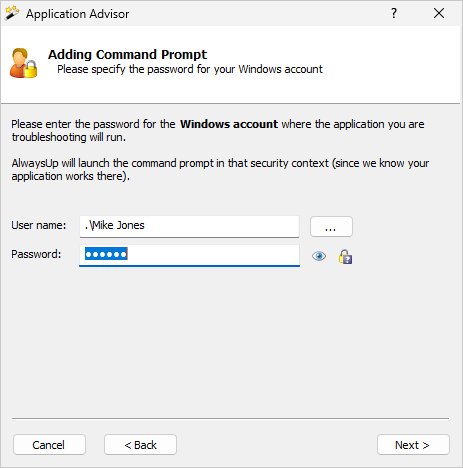Focus the Password input field

pyautogui.click(x=189, y=255)
